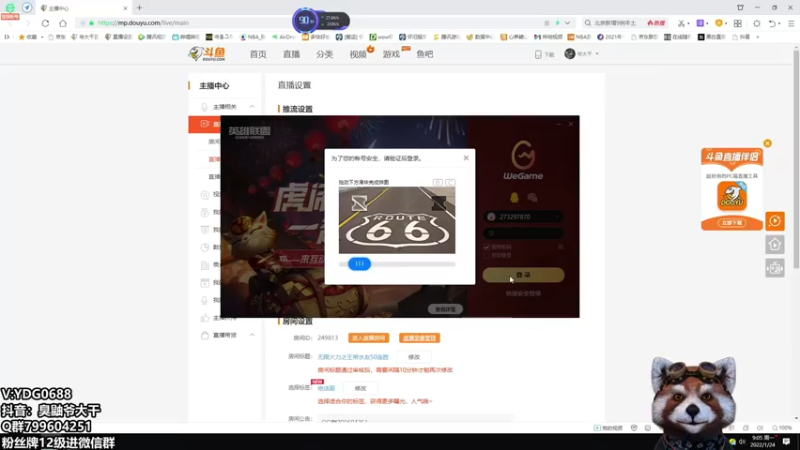Click the Douyu logo in the site header
800x450 pixels.
tap(207, 54)
